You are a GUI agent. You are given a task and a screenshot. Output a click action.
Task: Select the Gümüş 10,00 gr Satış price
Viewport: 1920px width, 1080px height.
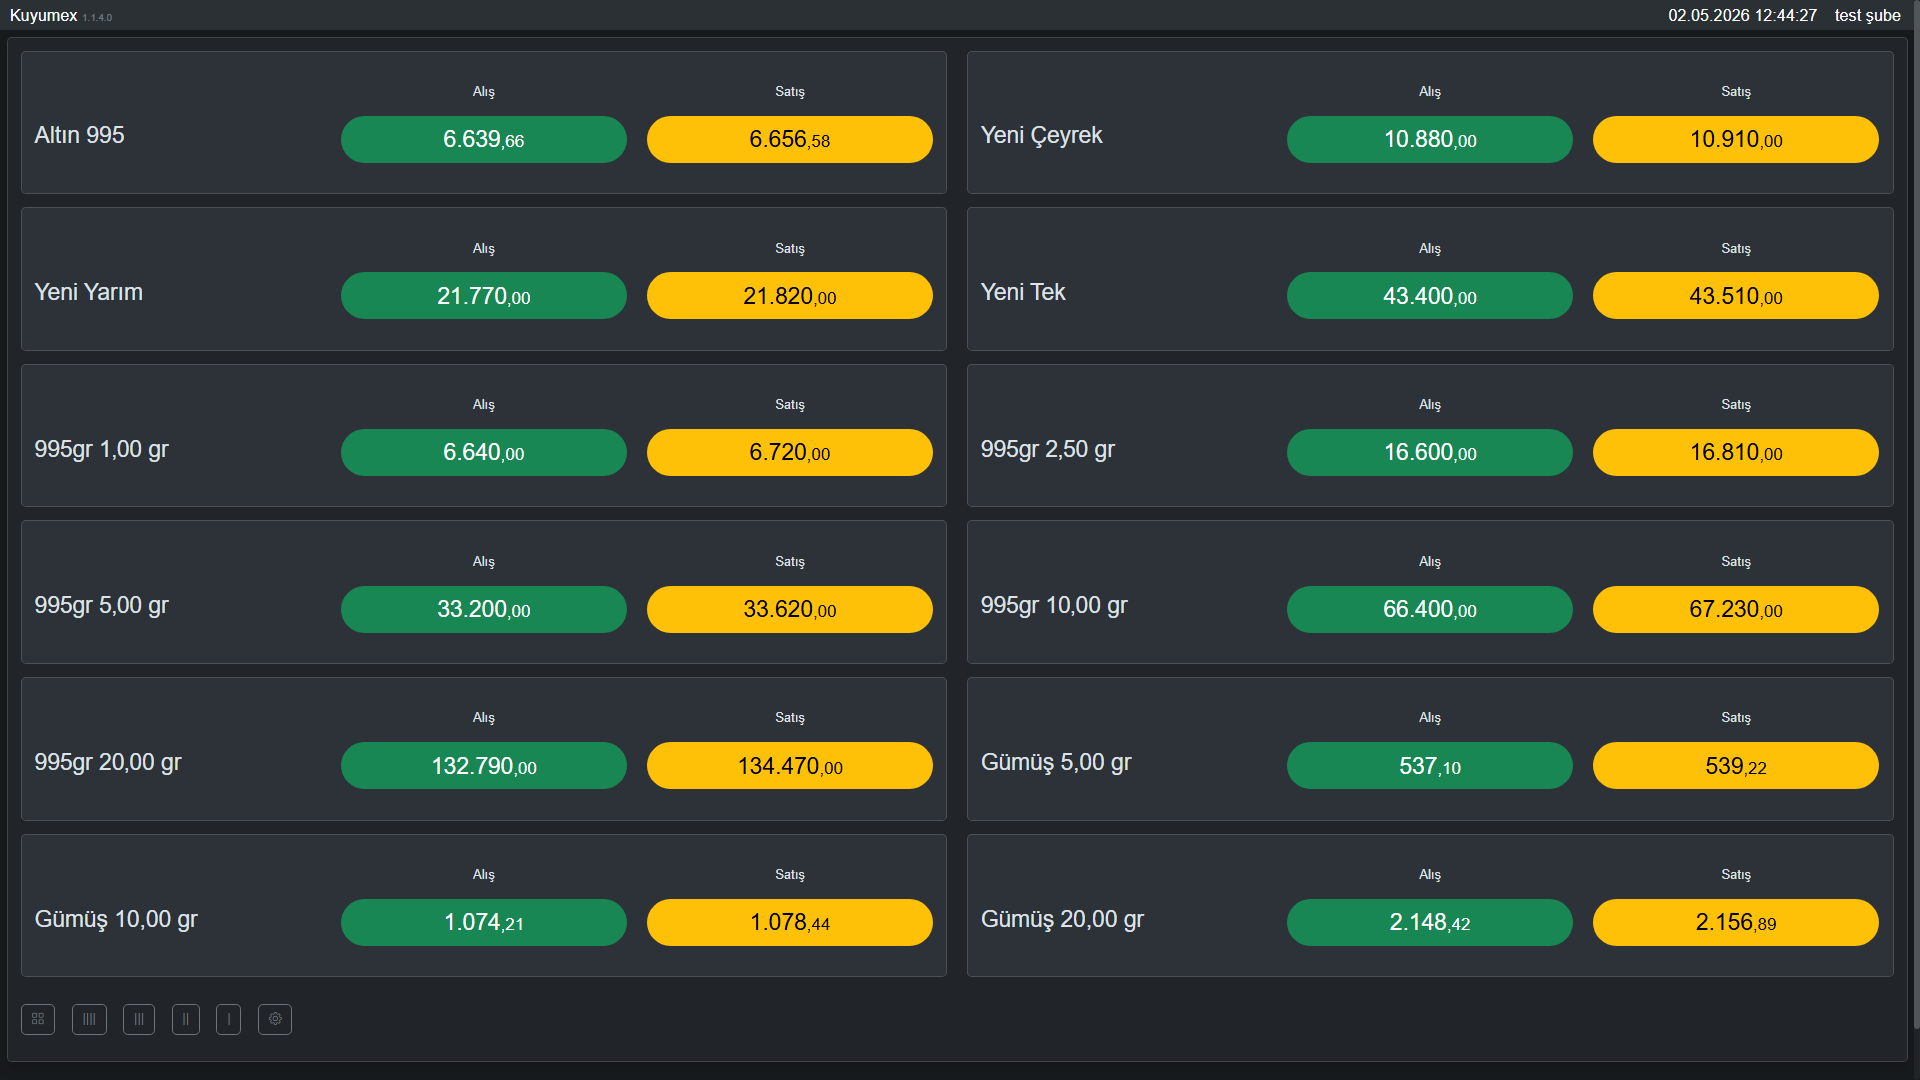pyautogui.click(x=790, y=922)
